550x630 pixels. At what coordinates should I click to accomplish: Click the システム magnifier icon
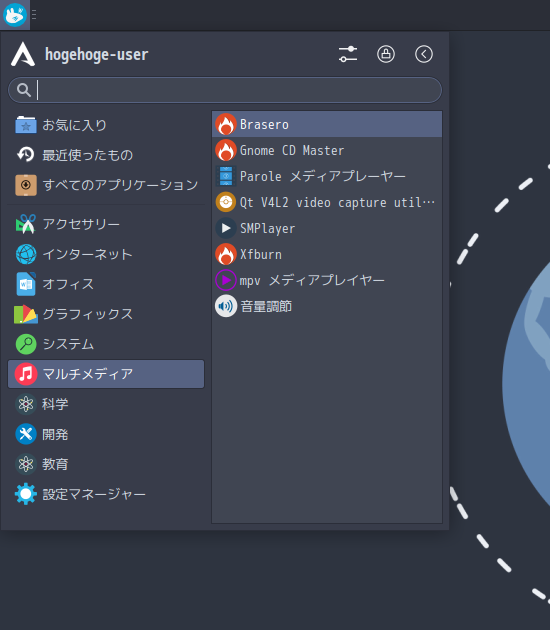(26, 344)
